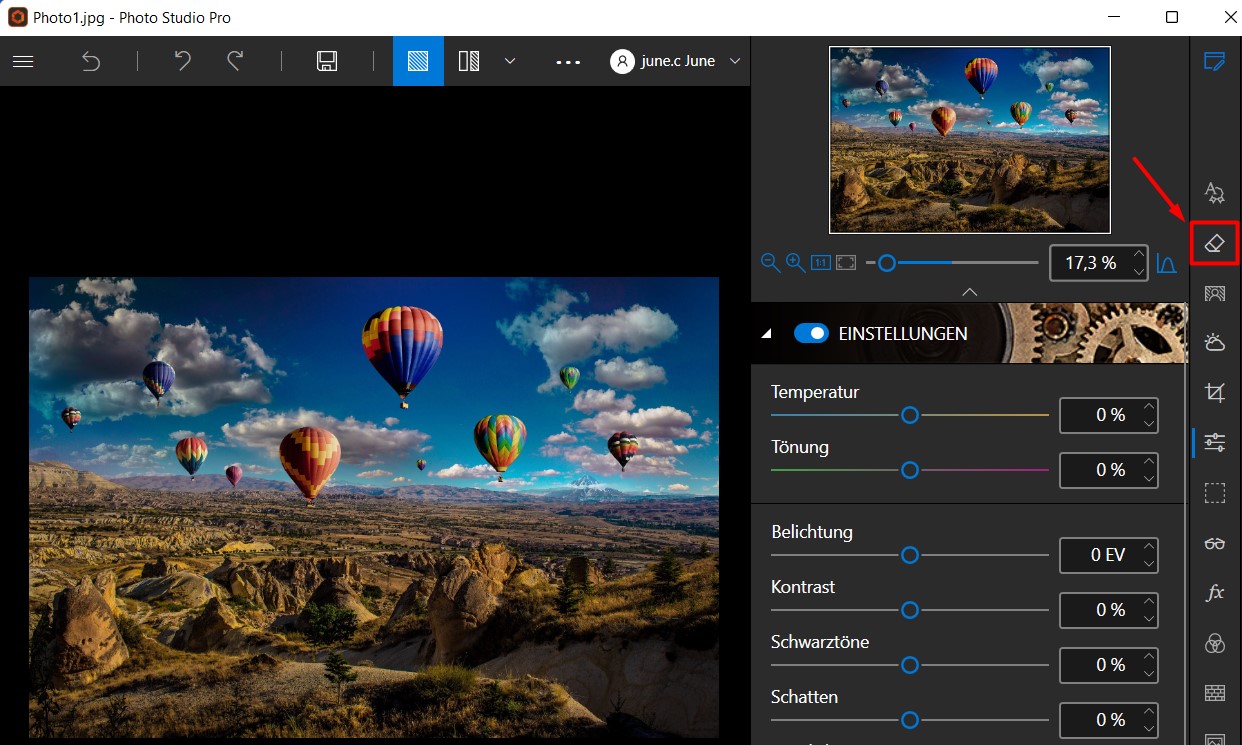Collapse the navigator panel with the chevron

(x=969, y=291)
